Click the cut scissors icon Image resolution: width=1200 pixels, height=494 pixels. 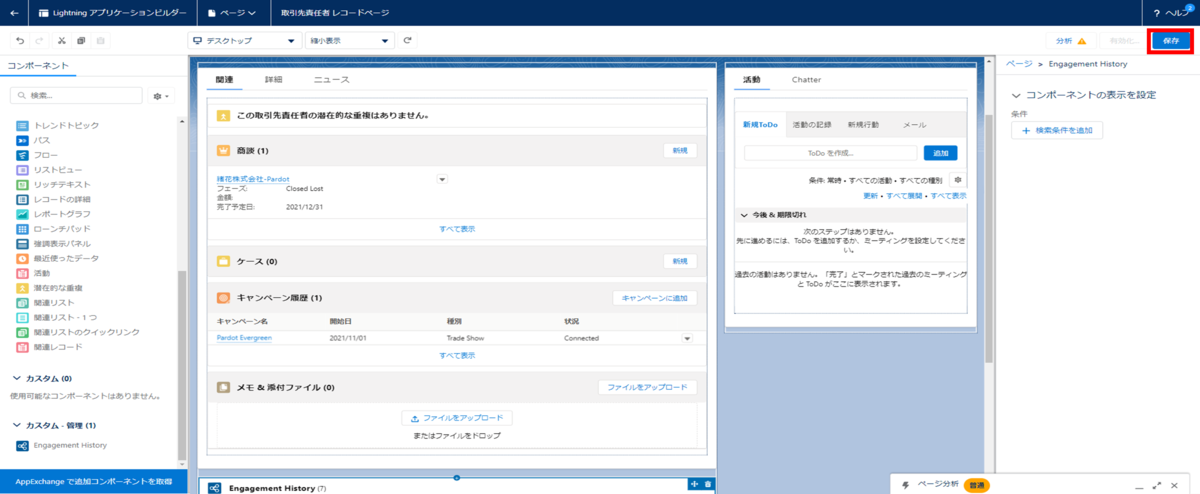(61, 41)
